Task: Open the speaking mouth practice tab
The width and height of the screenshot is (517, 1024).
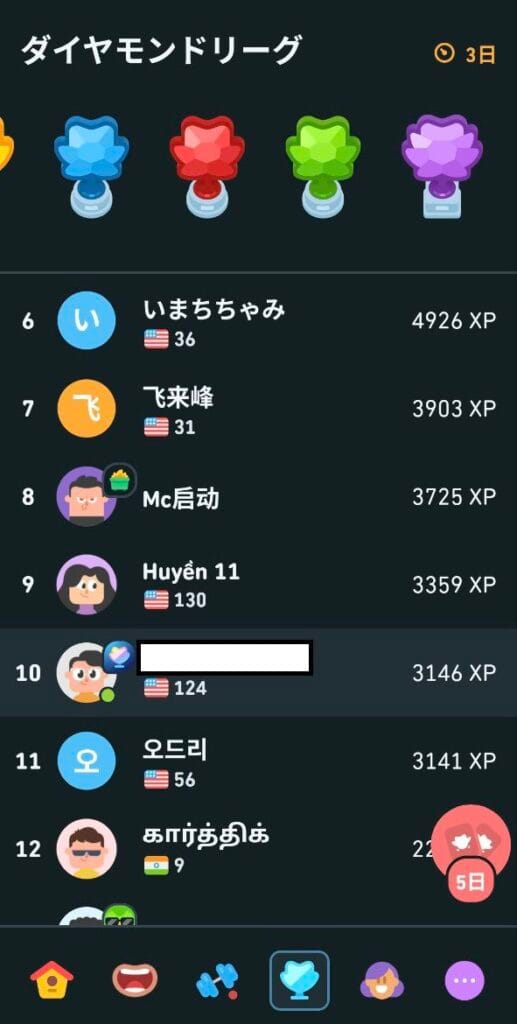Action: pos(134,980)
